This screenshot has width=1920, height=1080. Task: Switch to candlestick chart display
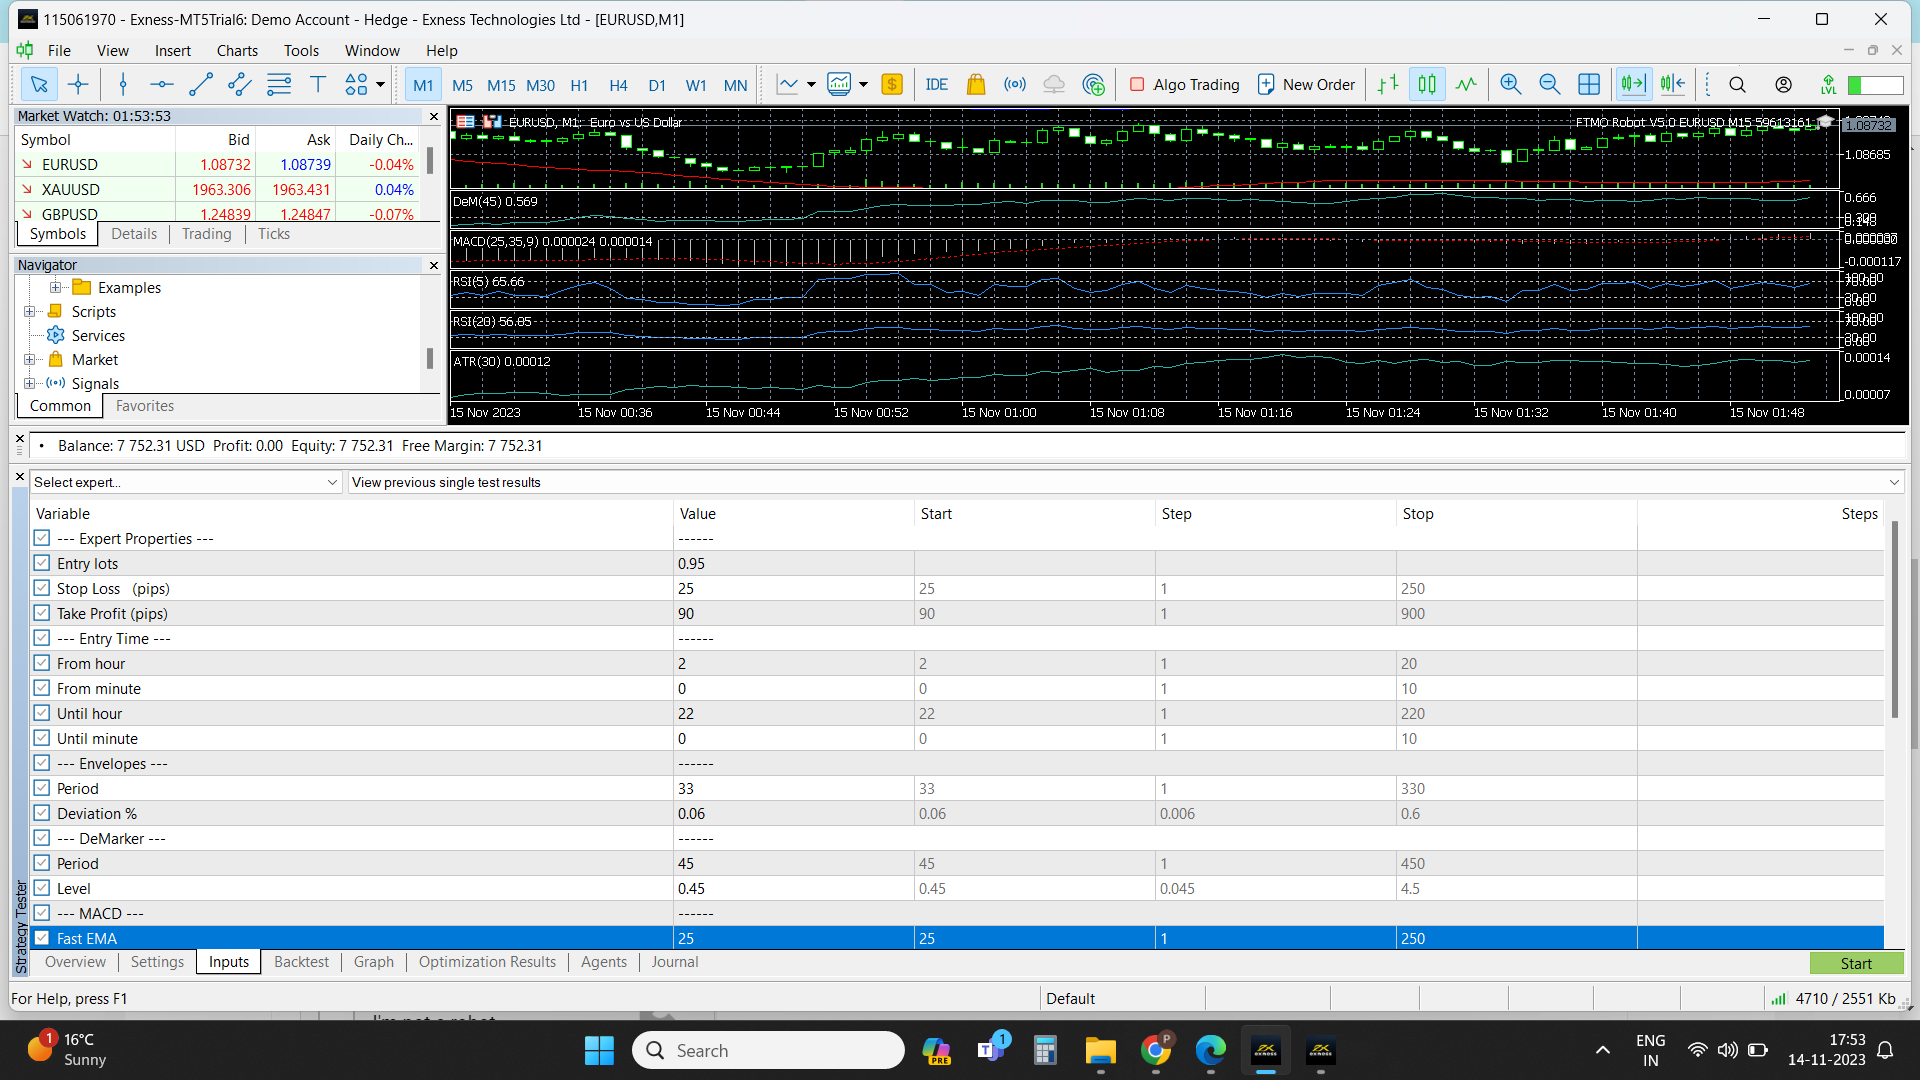(1427, 85)
